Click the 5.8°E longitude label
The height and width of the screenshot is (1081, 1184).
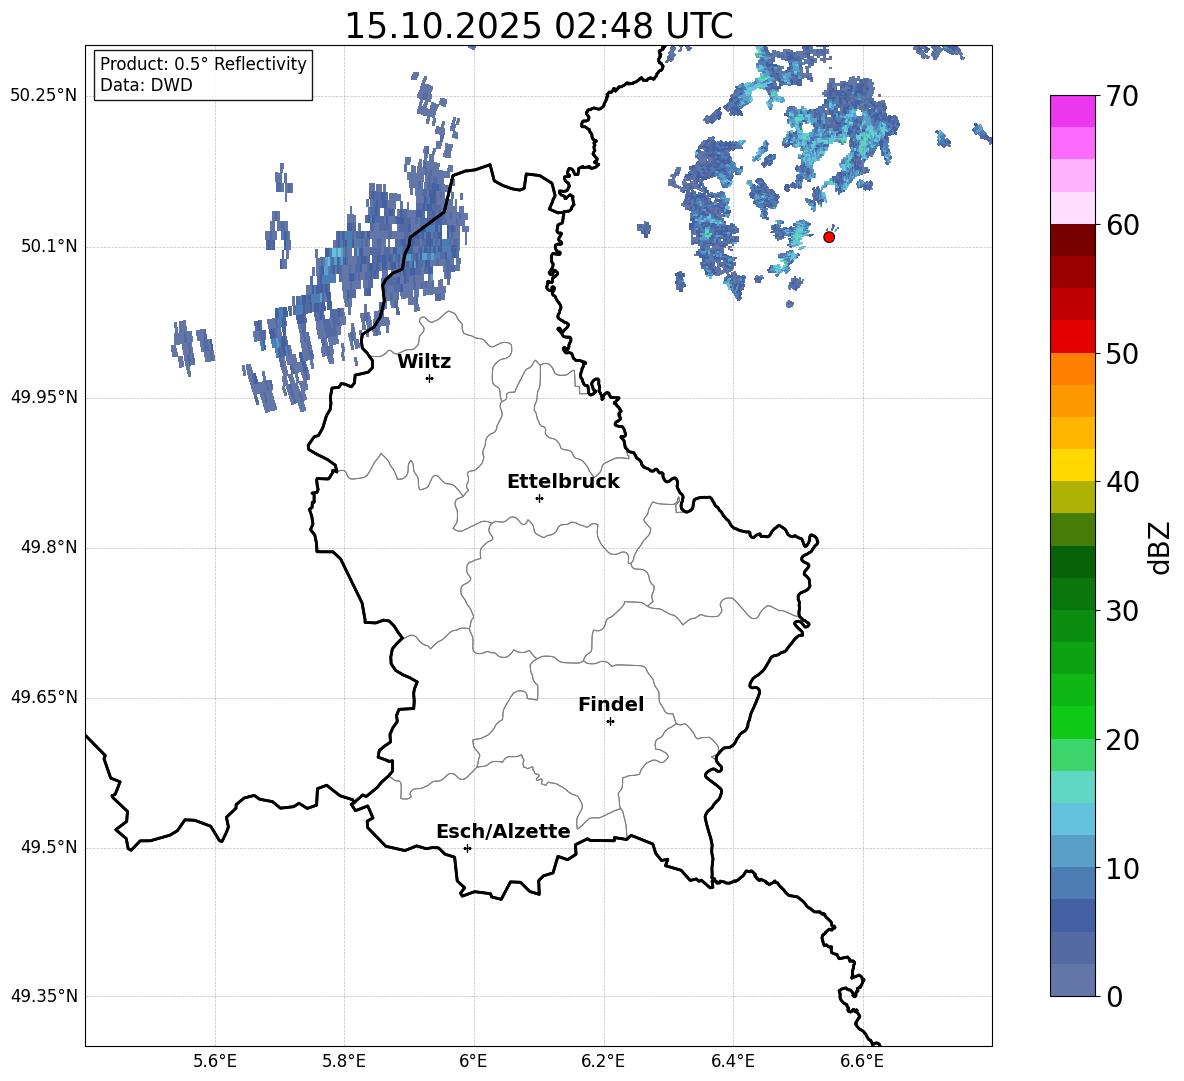pyautogui.click(x=344, y=1061)
